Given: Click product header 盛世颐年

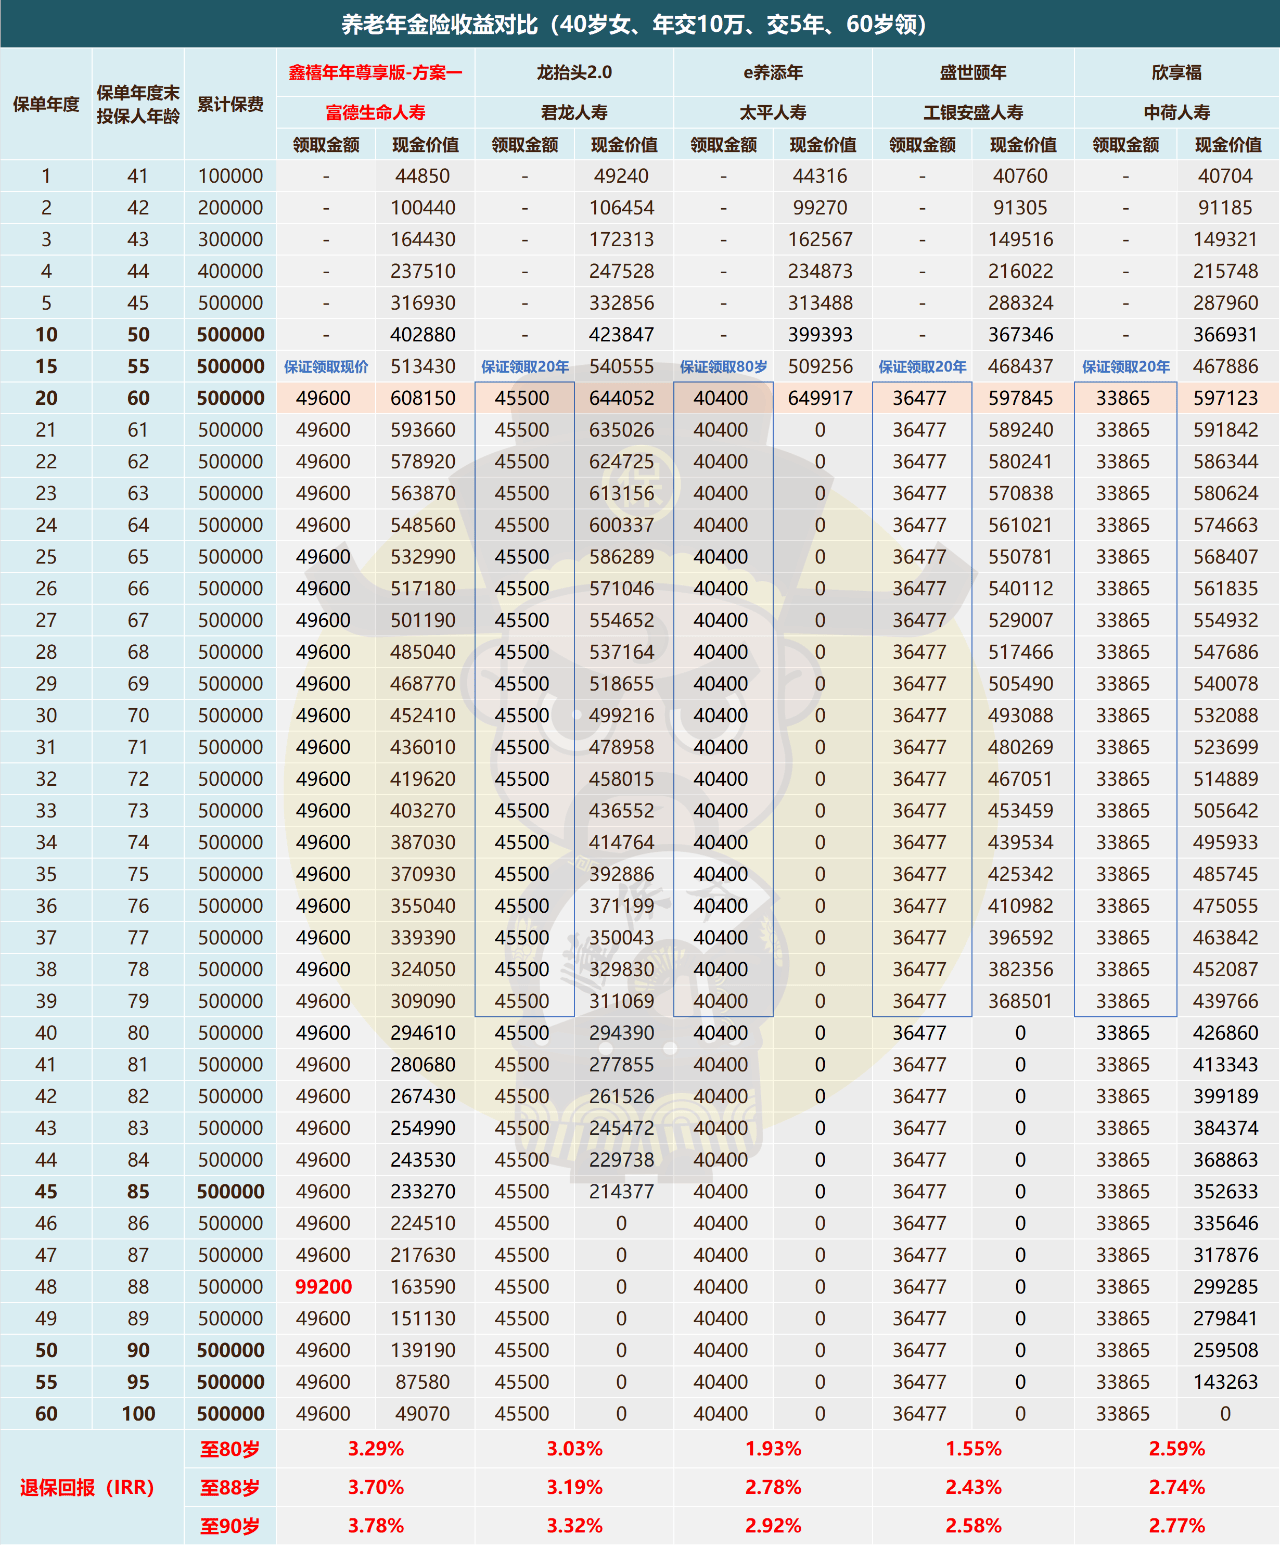Looking at the screenshot, I should click(x=973, y=72).
